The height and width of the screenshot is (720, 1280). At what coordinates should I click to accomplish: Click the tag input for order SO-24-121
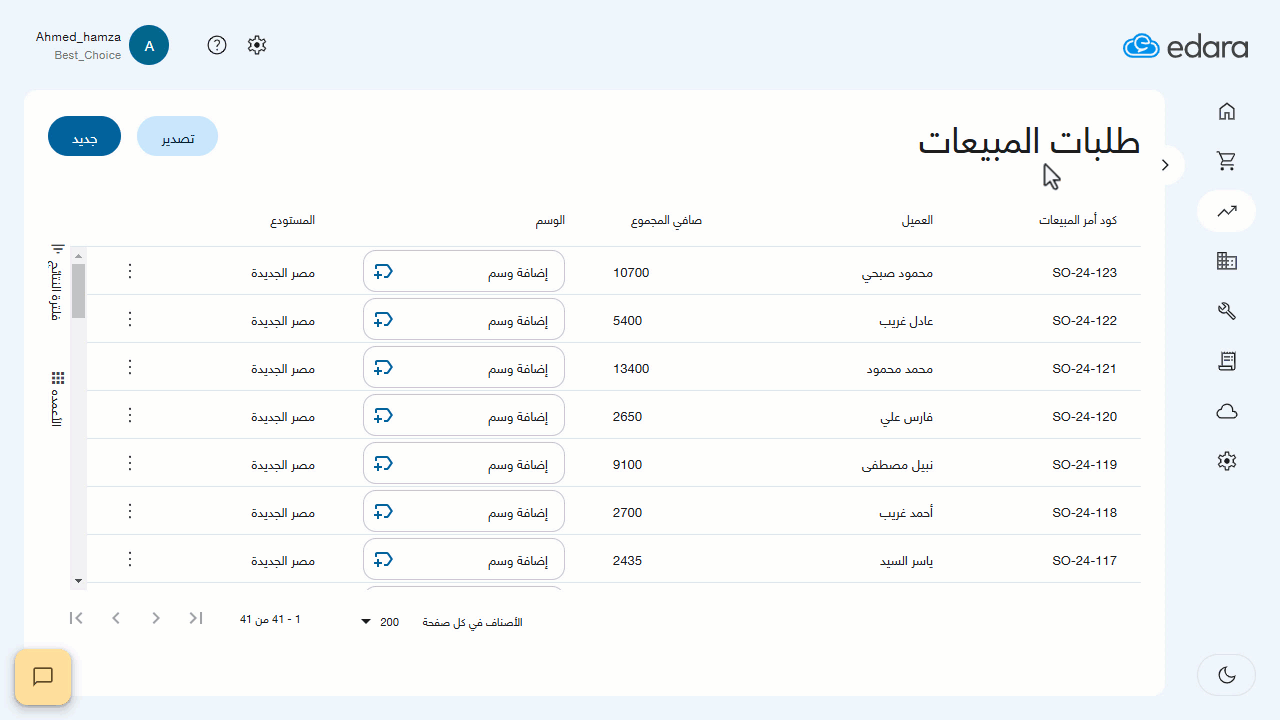(x=464, y=367)
